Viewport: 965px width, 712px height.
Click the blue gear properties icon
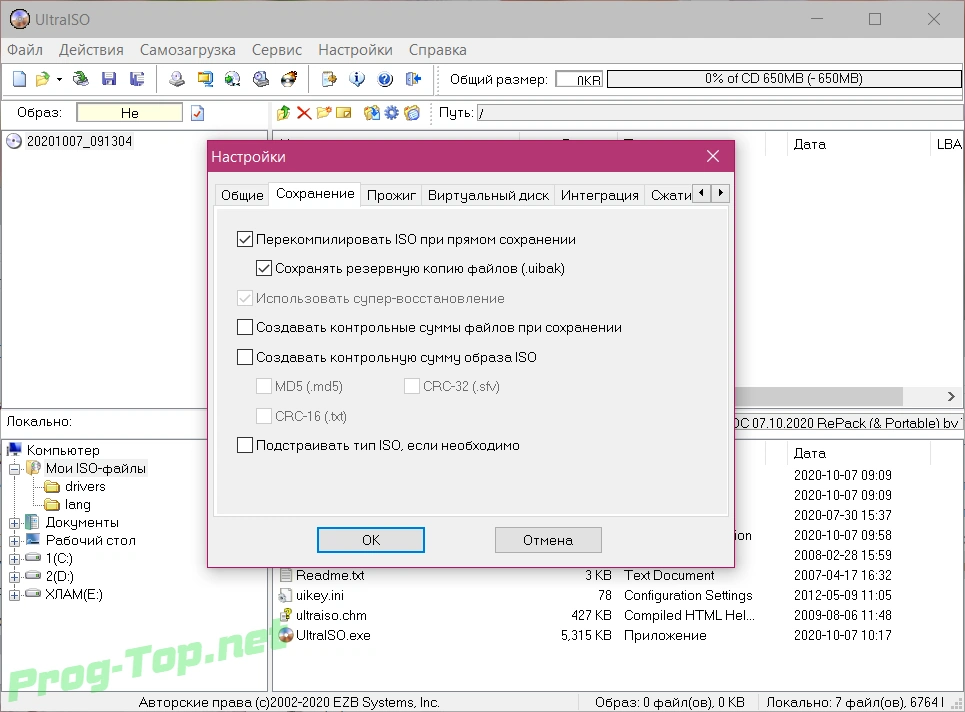[x=391, y=113]
